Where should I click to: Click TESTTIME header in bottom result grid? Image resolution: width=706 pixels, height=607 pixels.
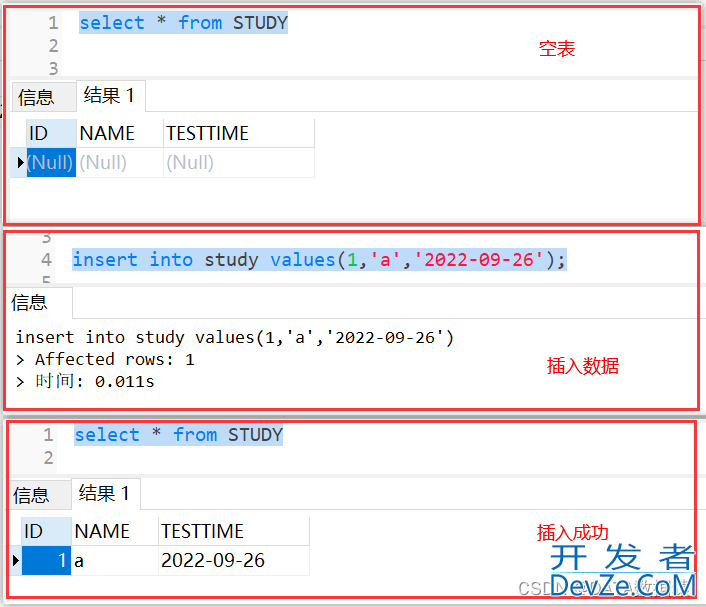tap(234, 531)
